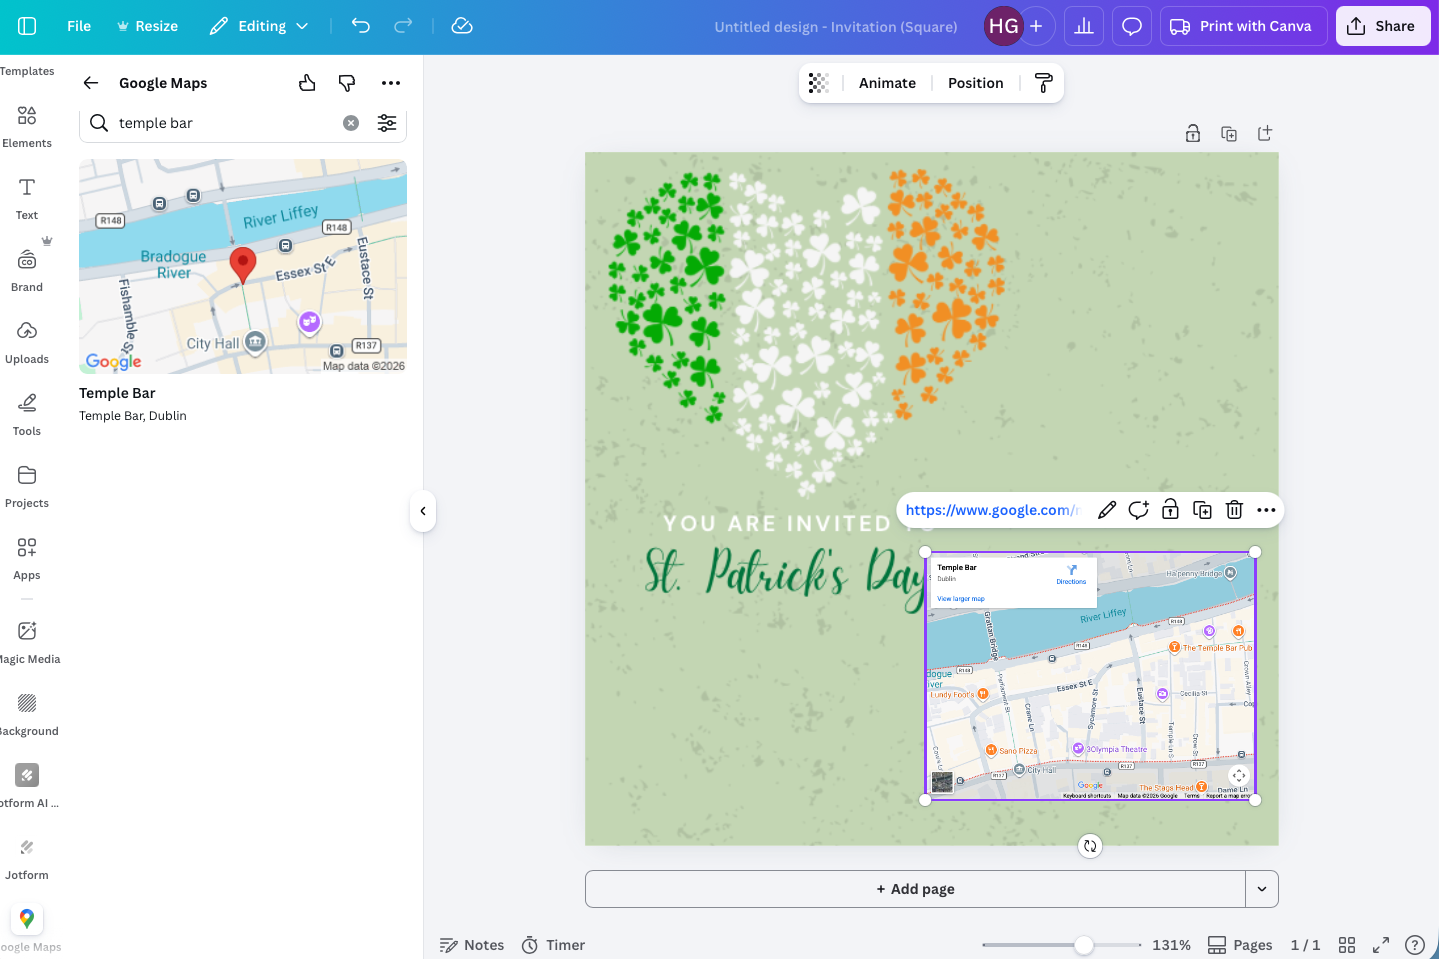Select the copy style paint roller tool
Image resolution: width=1439 pixels, height=959 pixels.
pyautogui.click(x=1043, y=82)
